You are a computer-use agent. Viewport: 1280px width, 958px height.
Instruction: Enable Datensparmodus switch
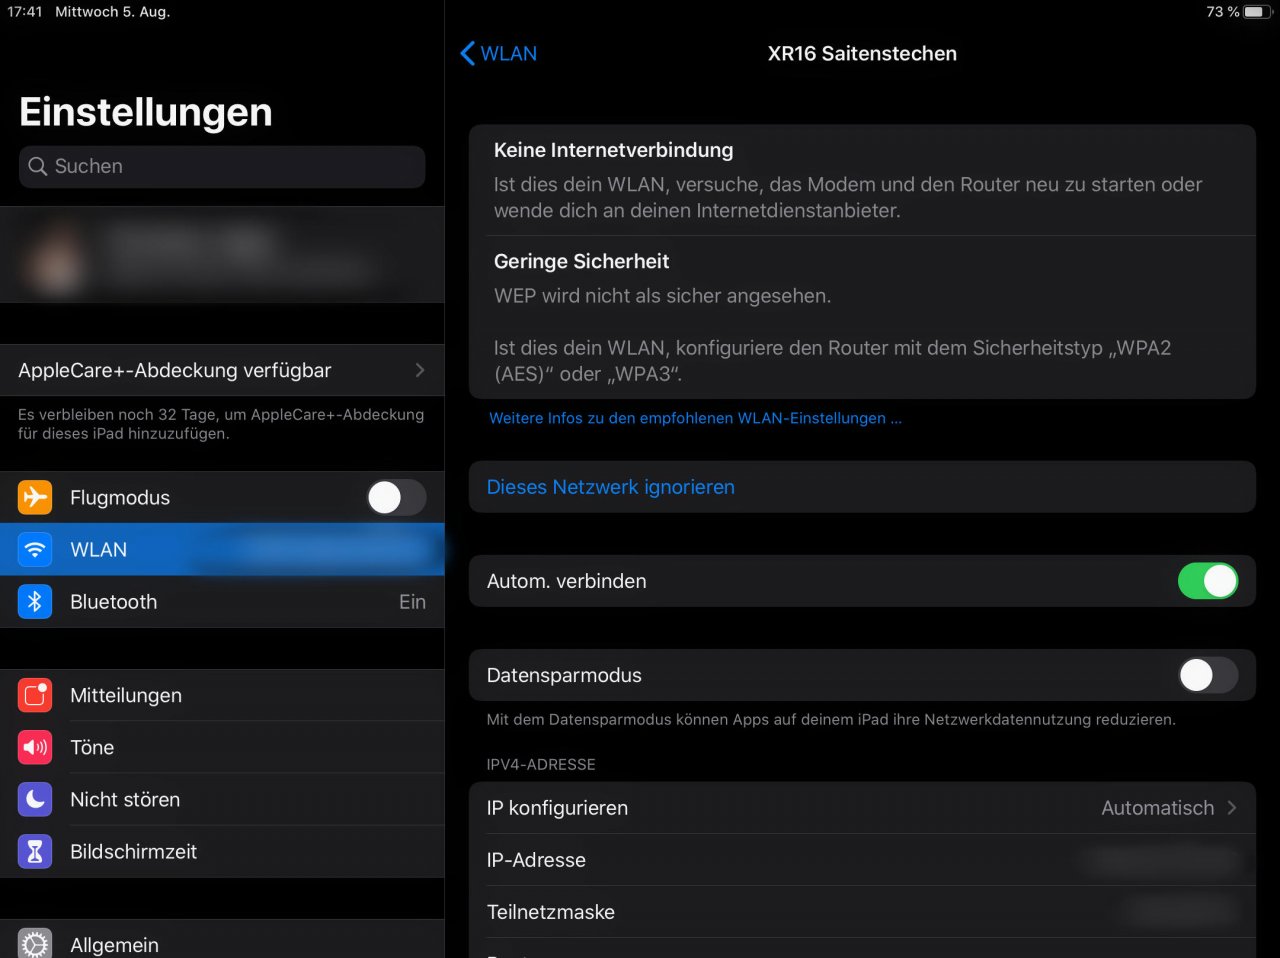(1208, 675)
